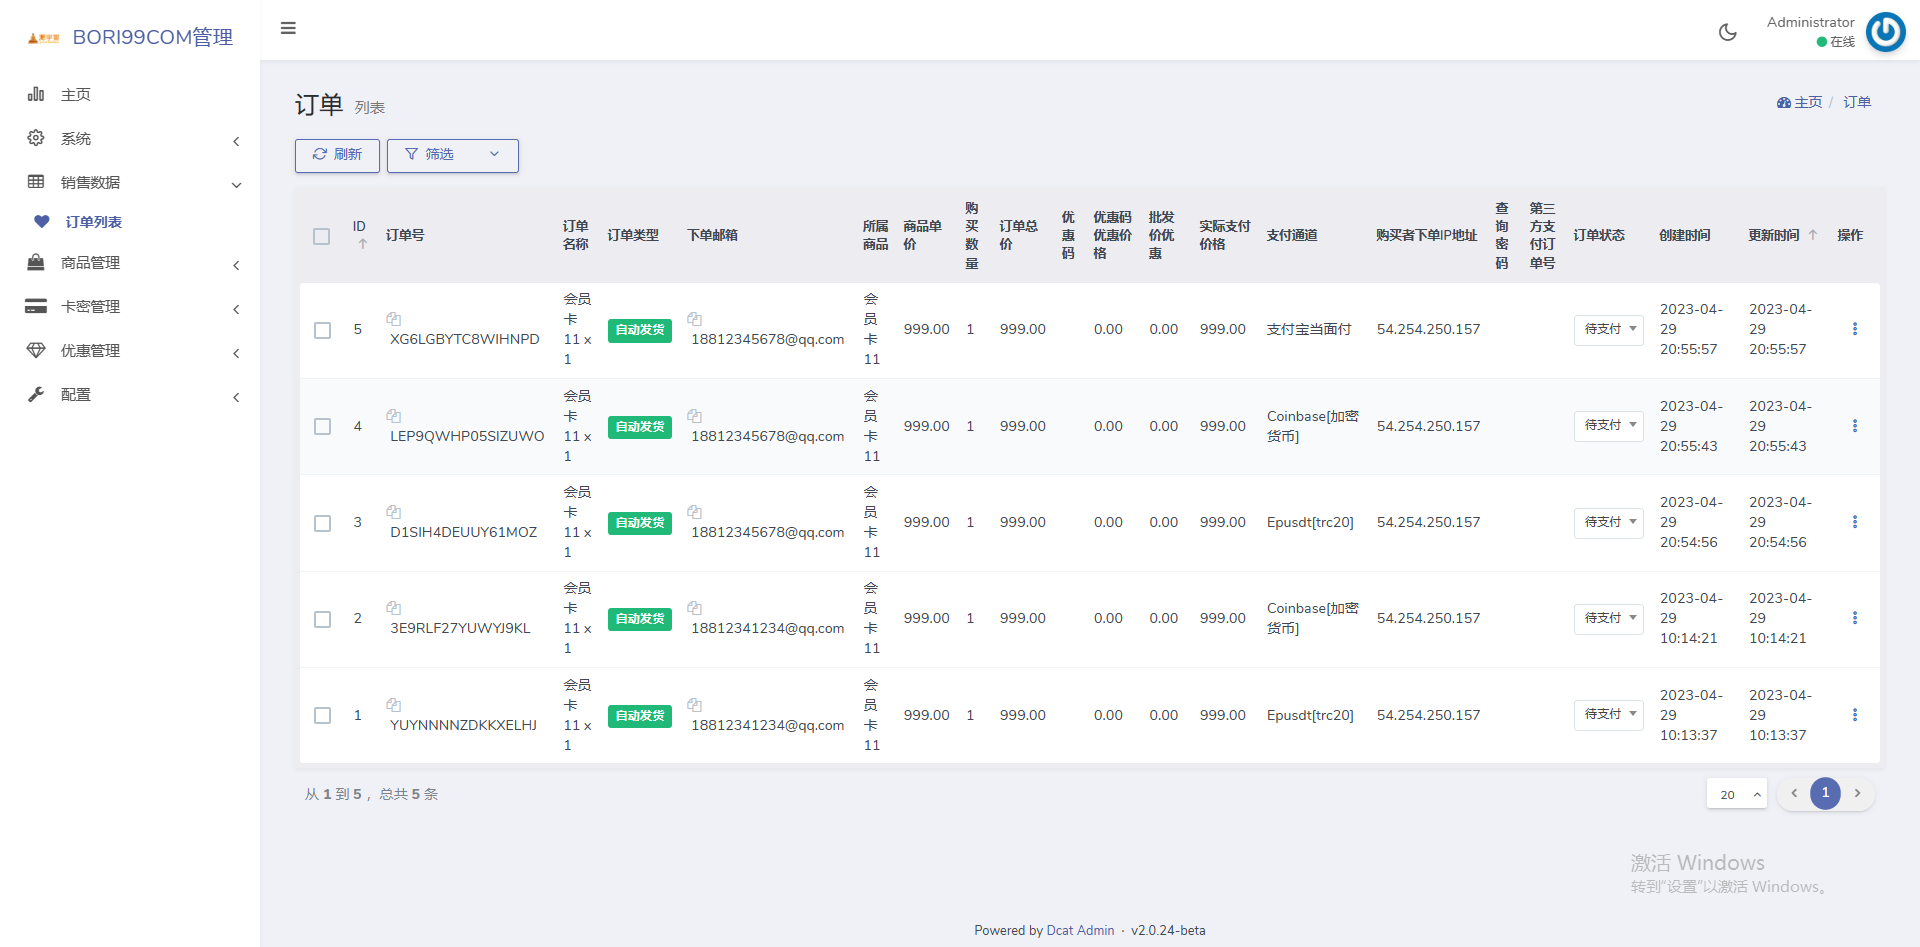Switch to dark mode moon icon
The width and height of the screenshot is (1920, 947).
(1727, 32)
